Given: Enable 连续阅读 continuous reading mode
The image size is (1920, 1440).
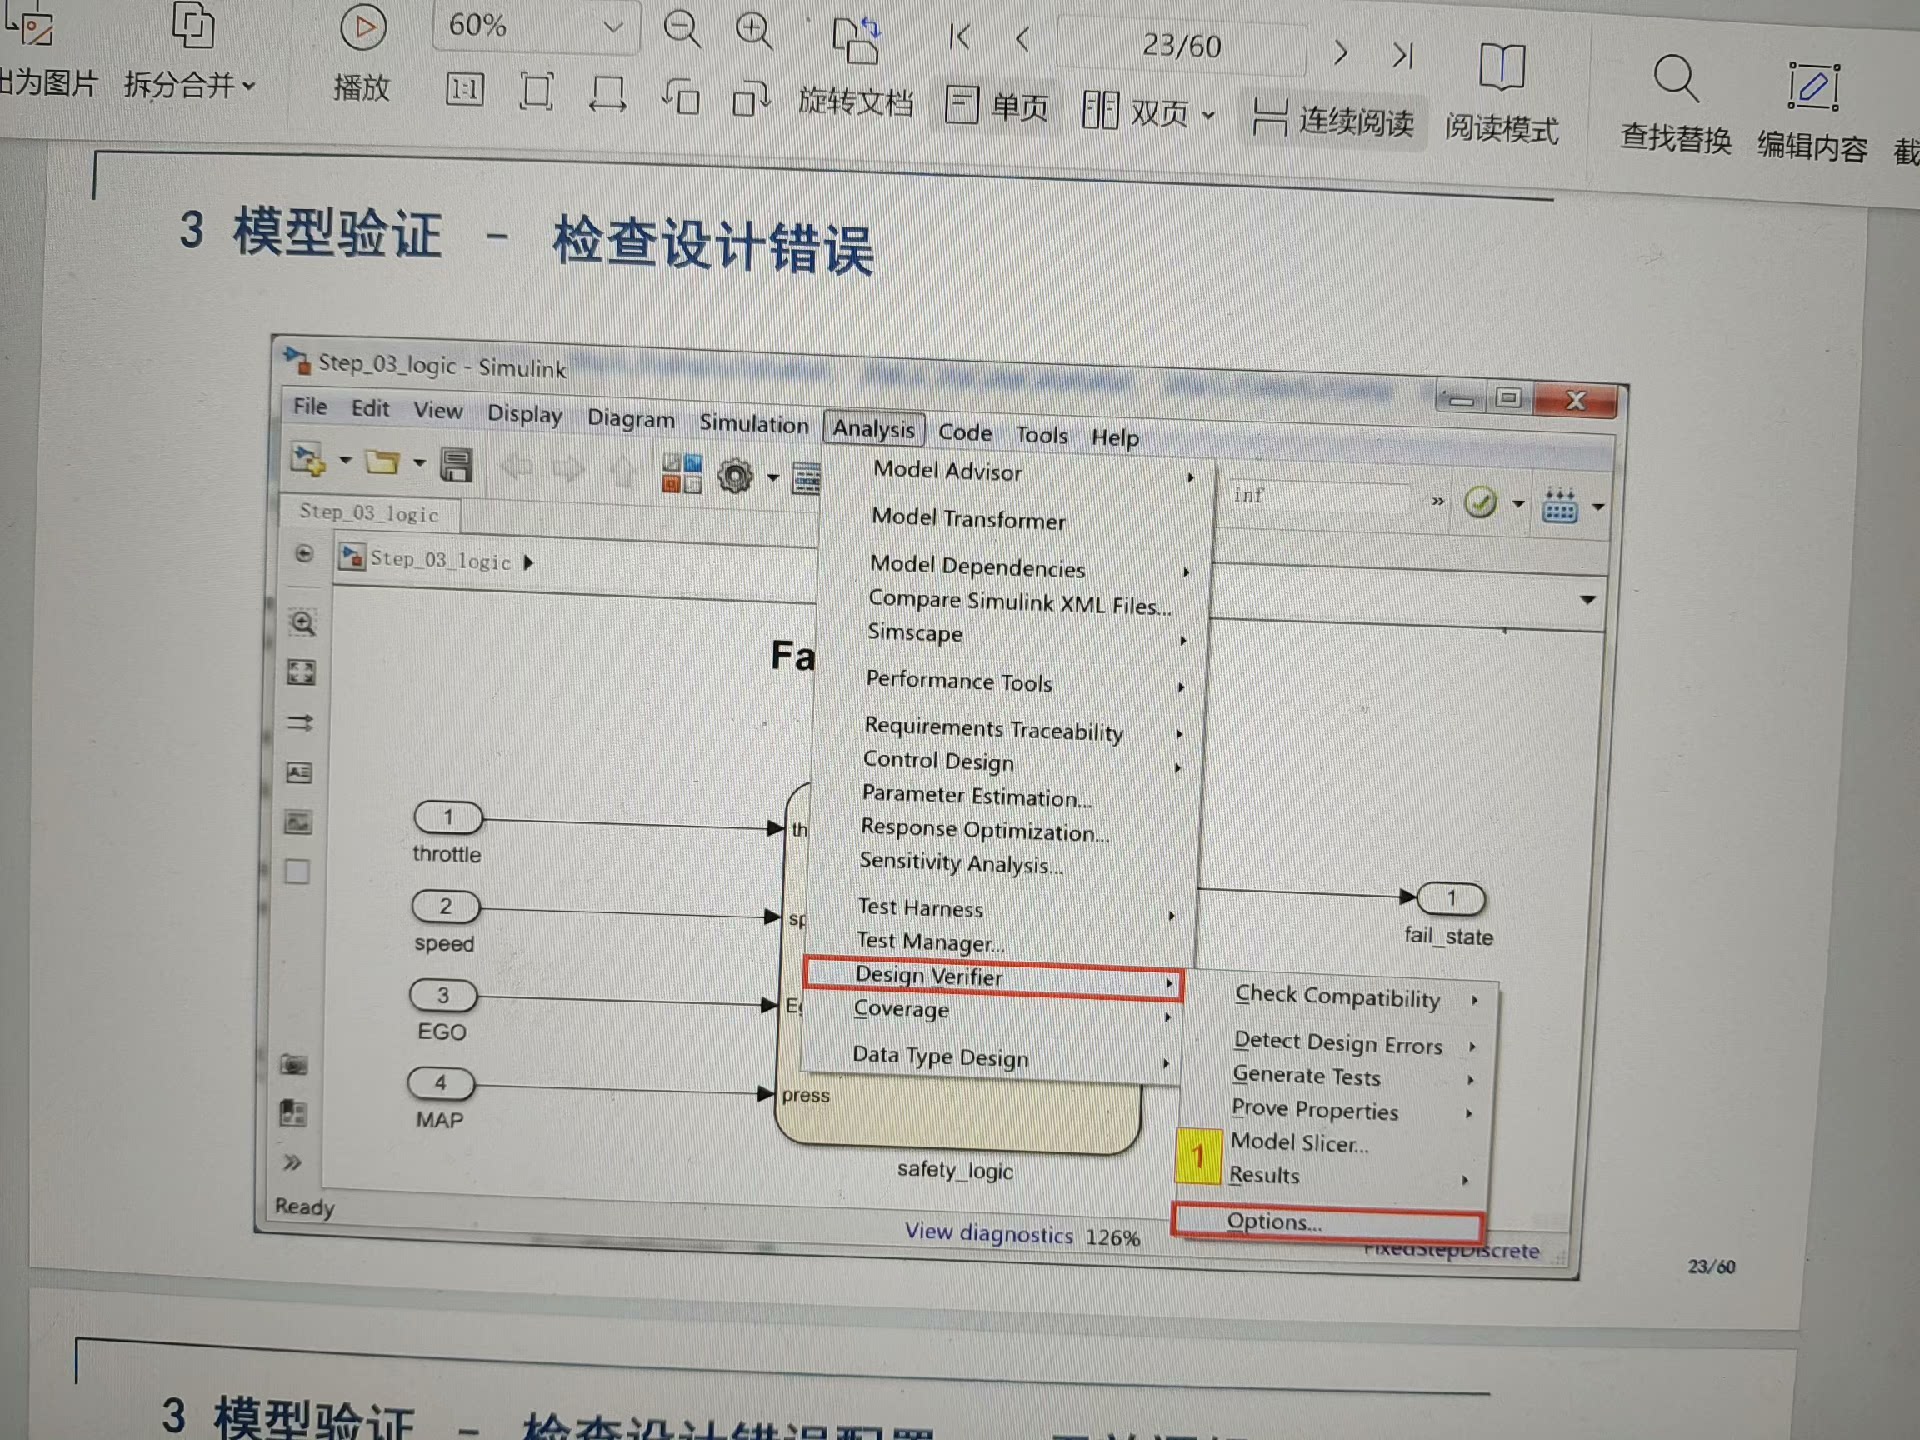Looking at the screenshot, I should pyautogui.click(x=1333, y=115).
